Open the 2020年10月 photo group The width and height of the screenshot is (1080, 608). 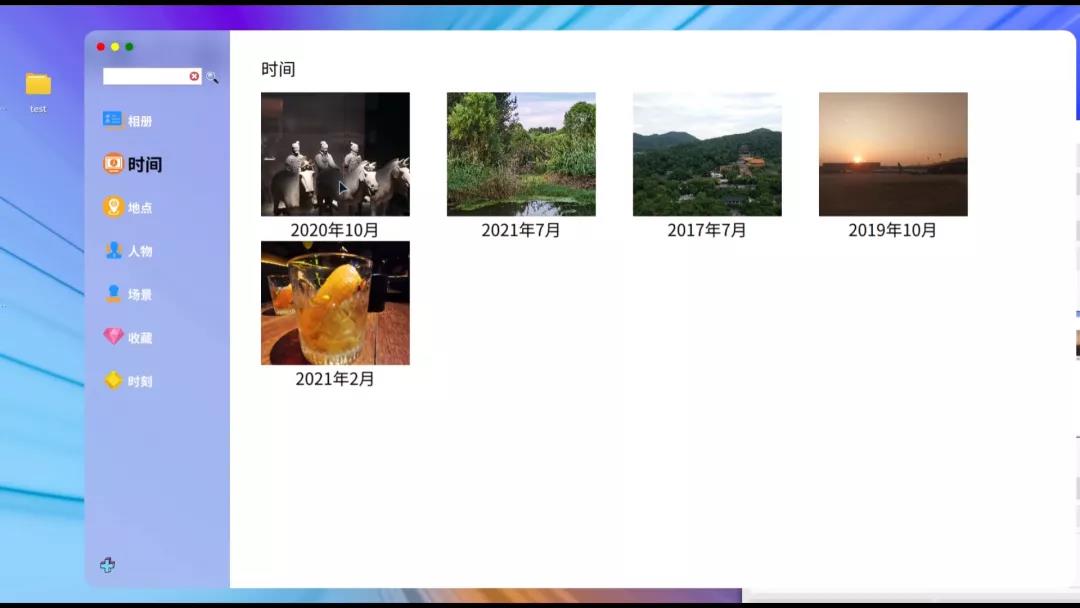335,154
